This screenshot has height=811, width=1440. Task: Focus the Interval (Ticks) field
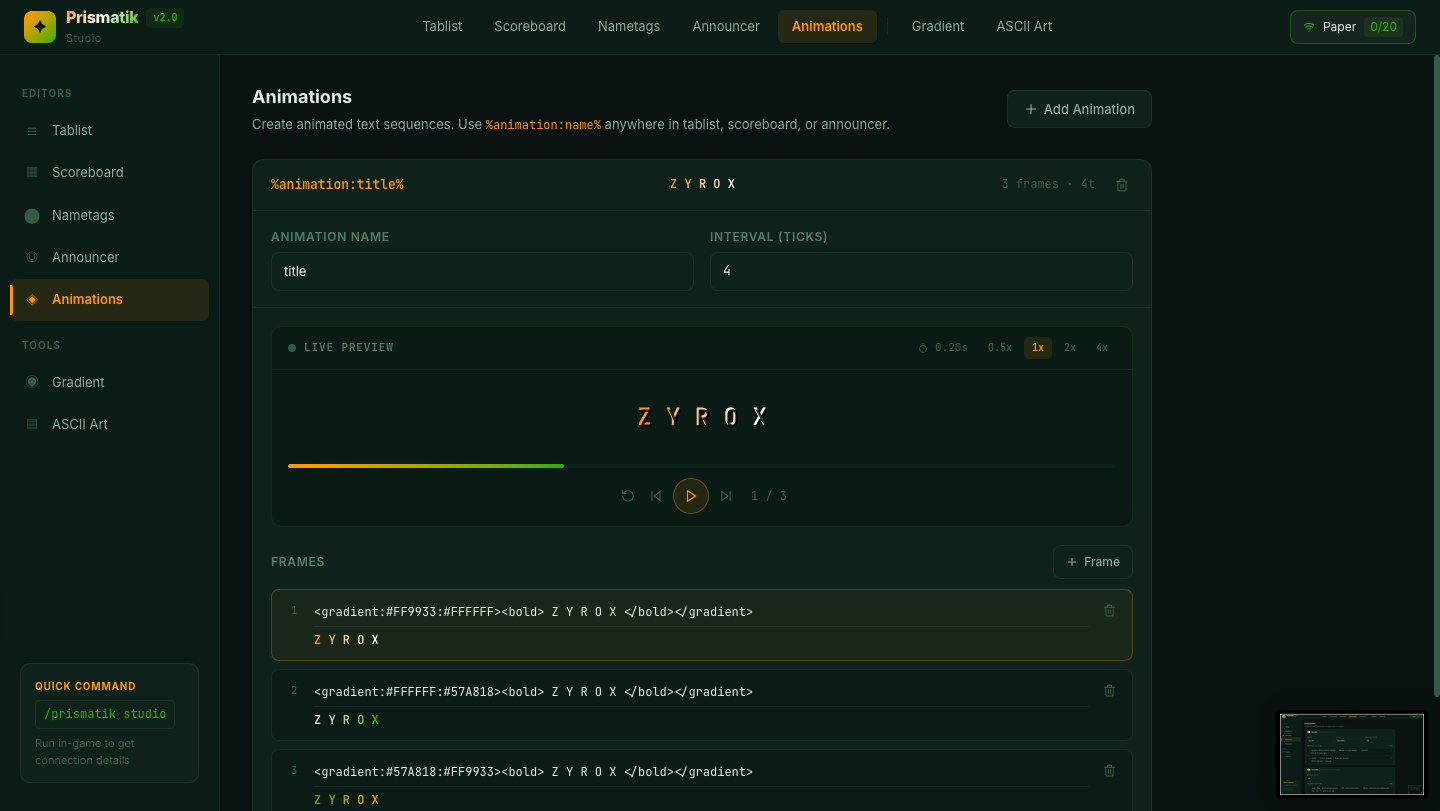click(x=921, y=271)
